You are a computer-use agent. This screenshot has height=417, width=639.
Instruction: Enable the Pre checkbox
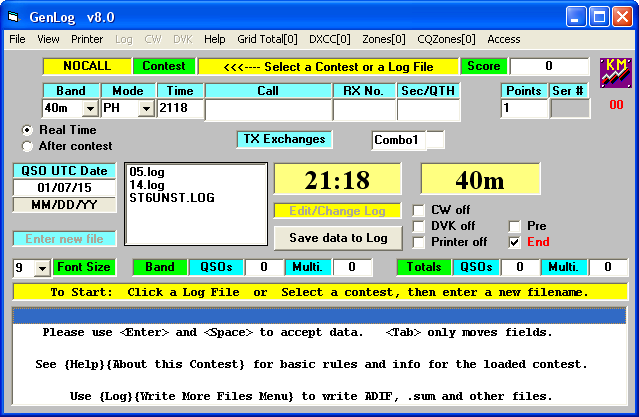[514, 226]
